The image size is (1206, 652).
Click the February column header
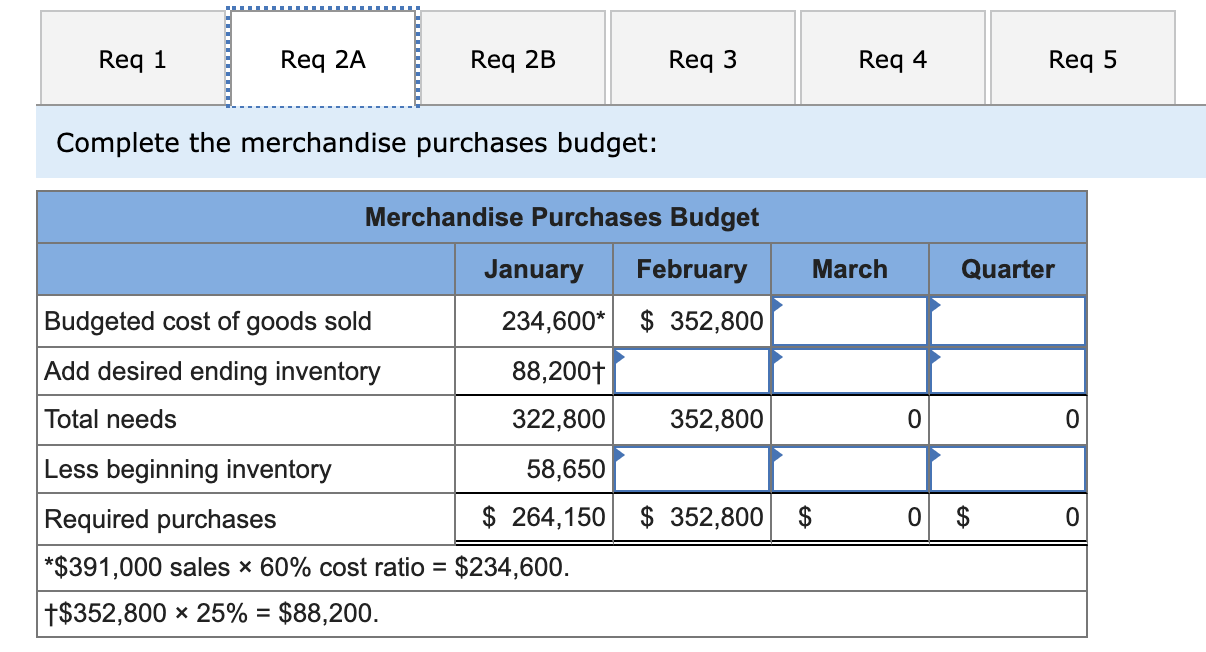692,269
